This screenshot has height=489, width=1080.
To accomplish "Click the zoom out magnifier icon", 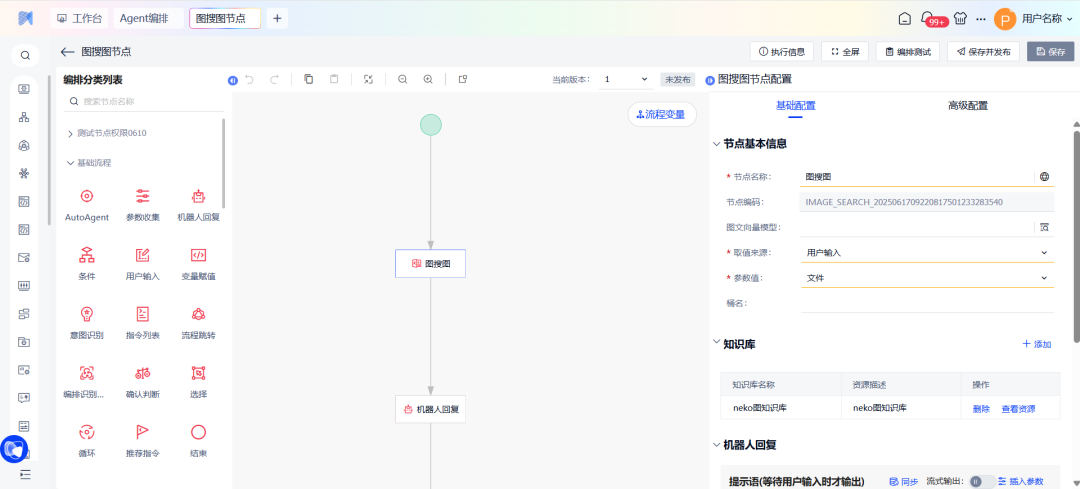I will 403,79.
